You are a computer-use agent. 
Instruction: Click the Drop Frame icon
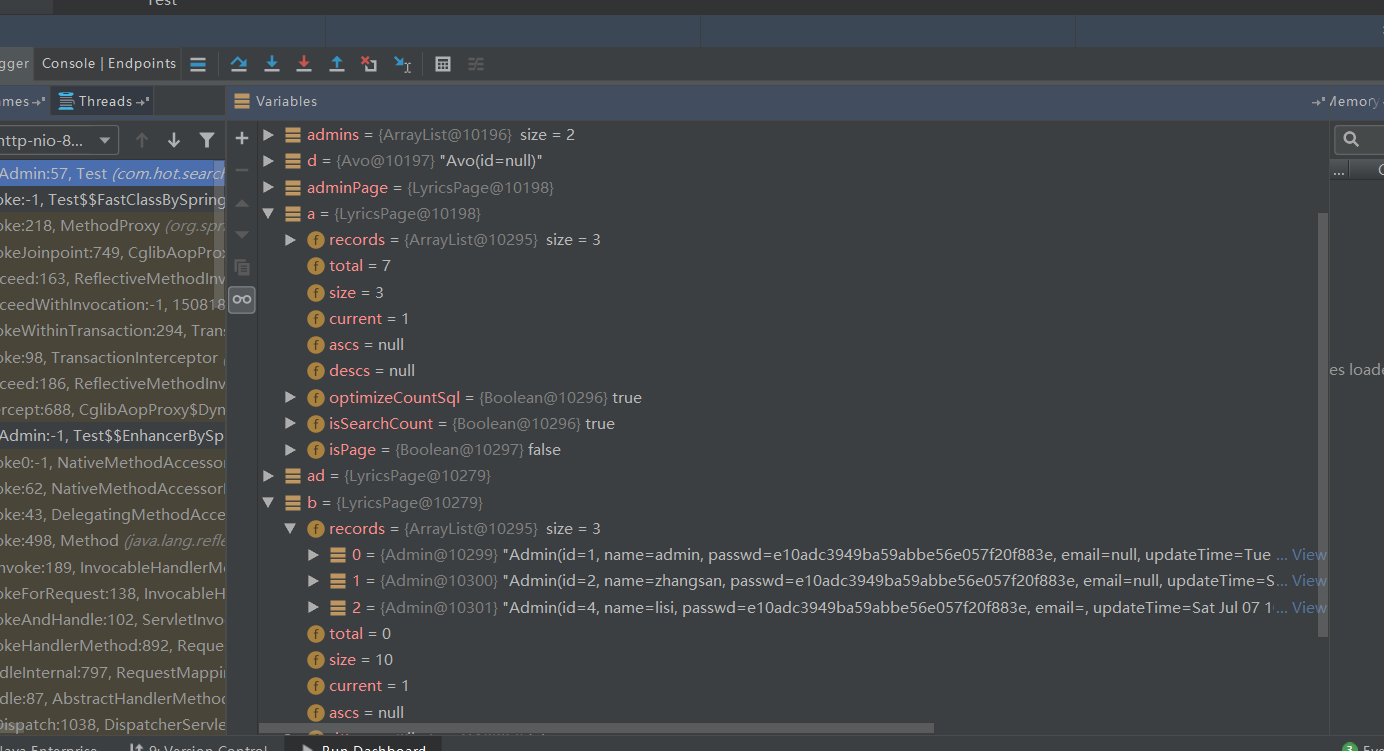[x=369, y=64]
